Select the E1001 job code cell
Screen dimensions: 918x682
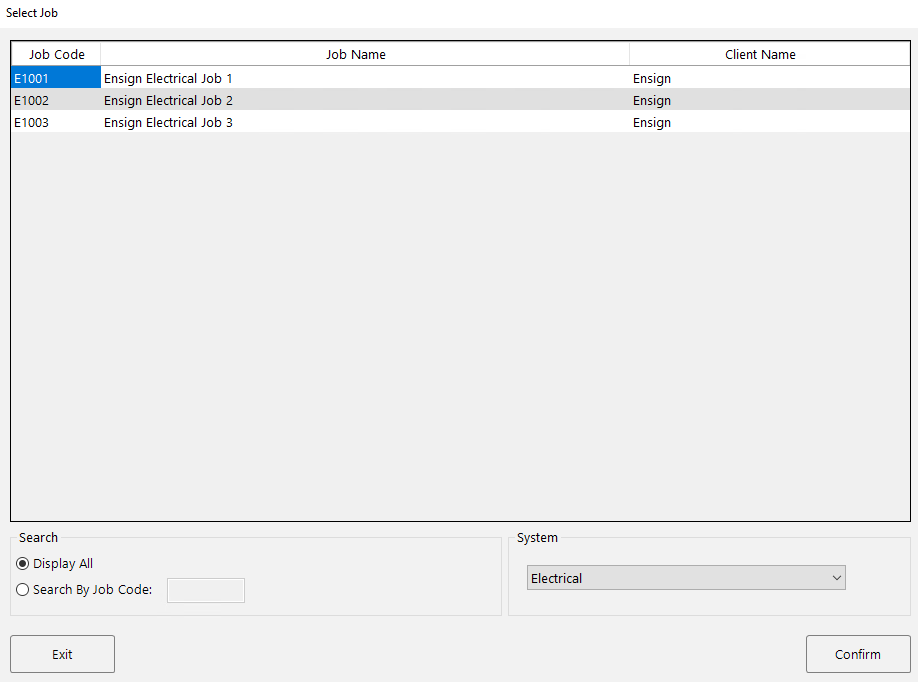tap(55, 78)
